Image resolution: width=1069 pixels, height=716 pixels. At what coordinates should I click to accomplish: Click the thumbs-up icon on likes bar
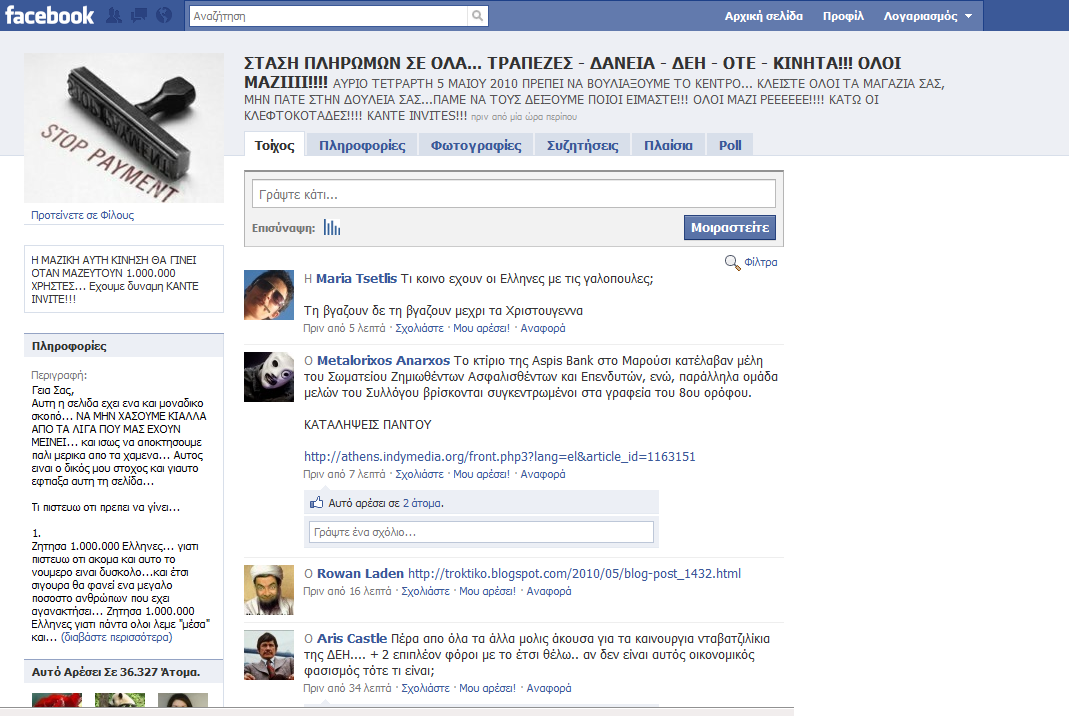coord(316,503)
